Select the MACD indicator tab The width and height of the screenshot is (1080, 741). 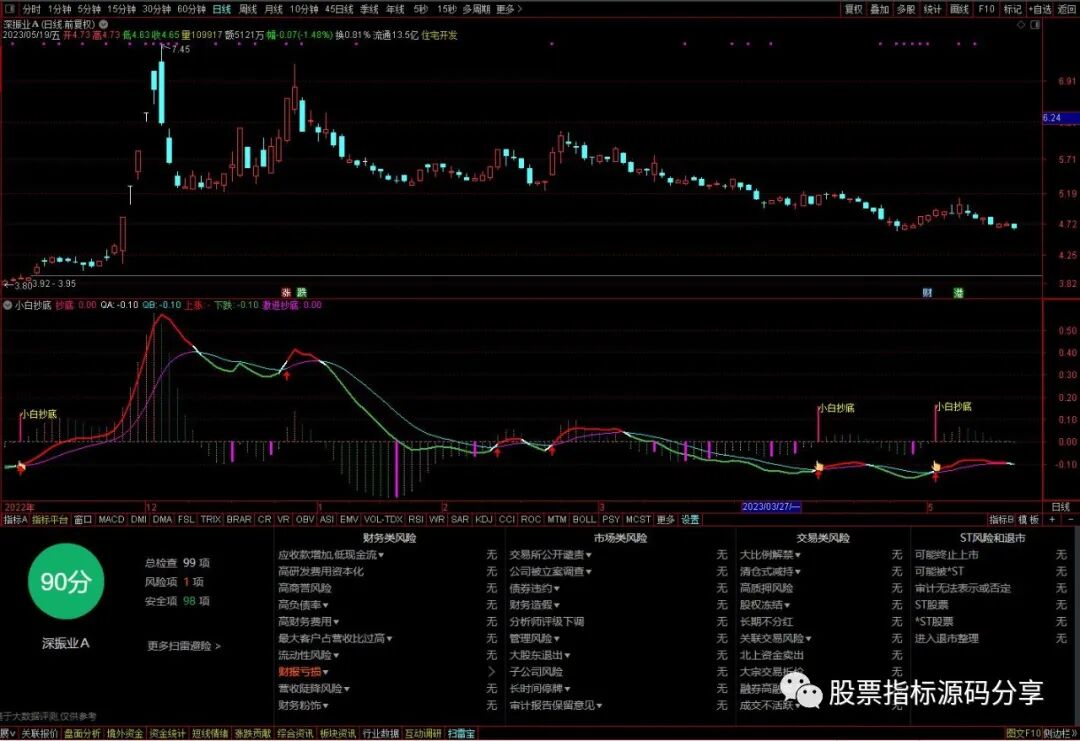pos(111,519)
